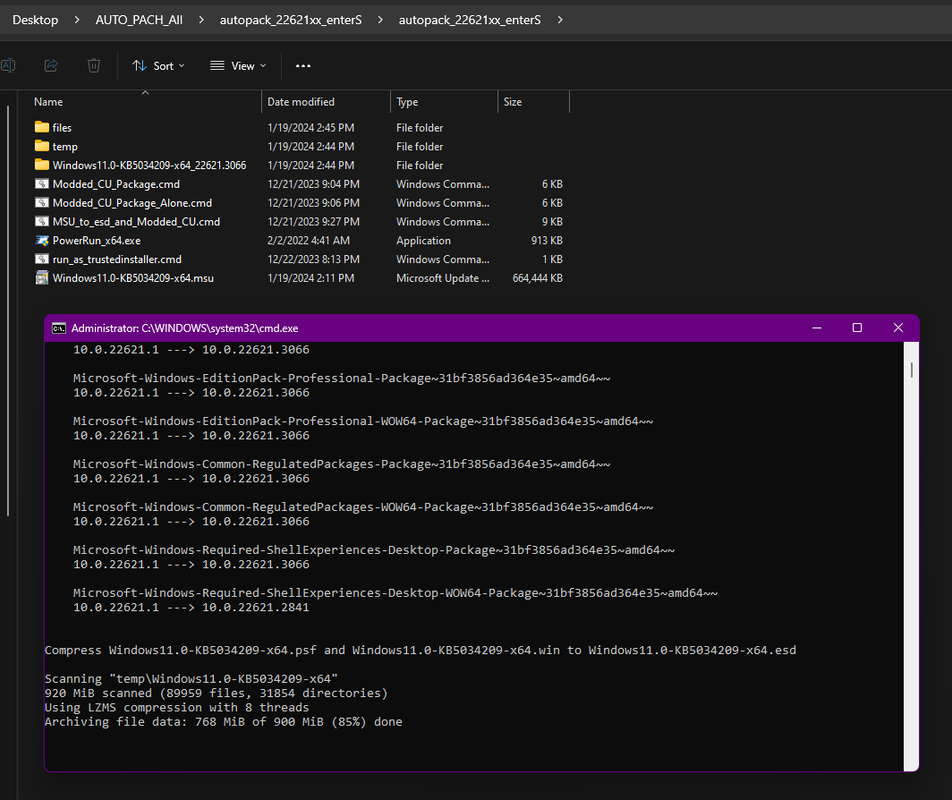Click the Share icon in the toolbar
Viewport: 952px width, 800px height.
pos(51,66)
